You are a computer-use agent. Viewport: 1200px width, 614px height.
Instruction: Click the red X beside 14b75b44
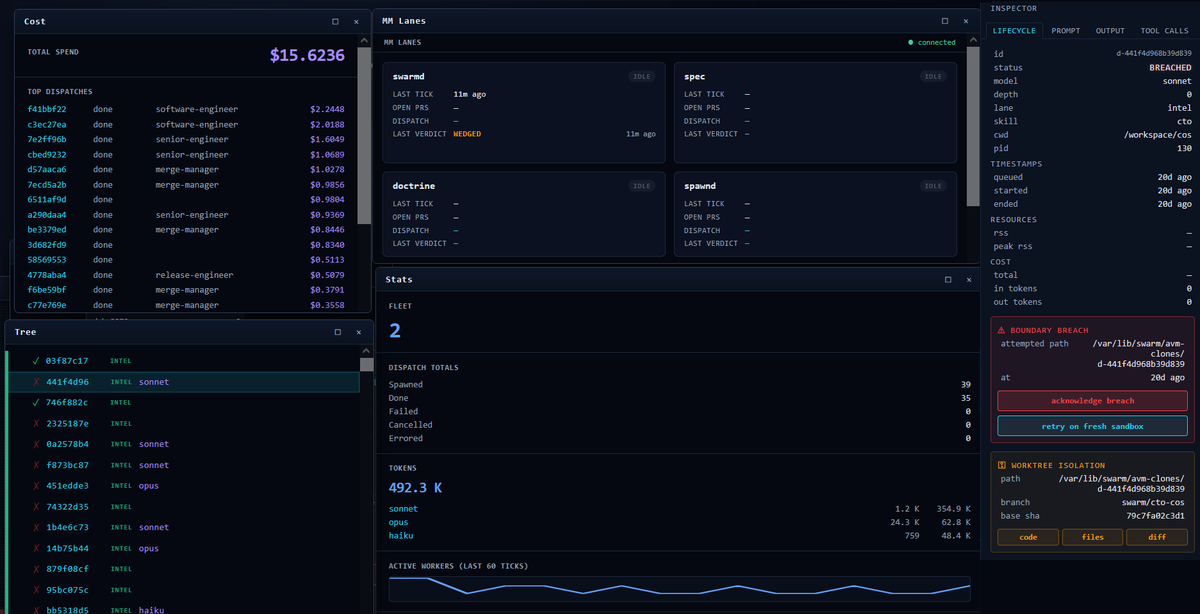(36, 548)
